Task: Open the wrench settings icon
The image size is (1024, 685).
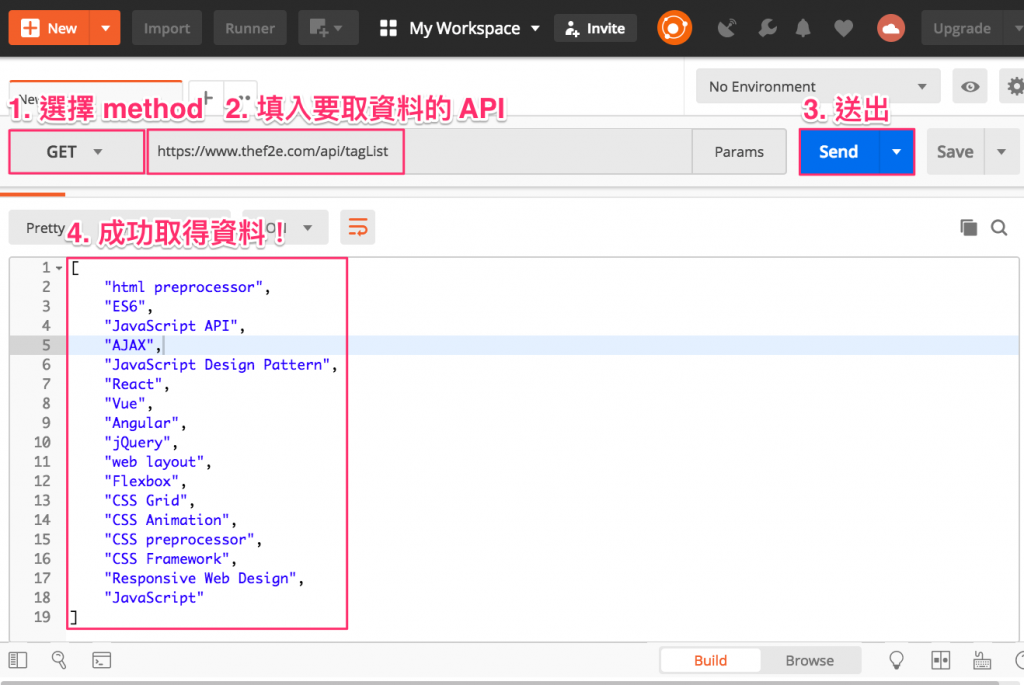Action: click(x=767, y=28)
